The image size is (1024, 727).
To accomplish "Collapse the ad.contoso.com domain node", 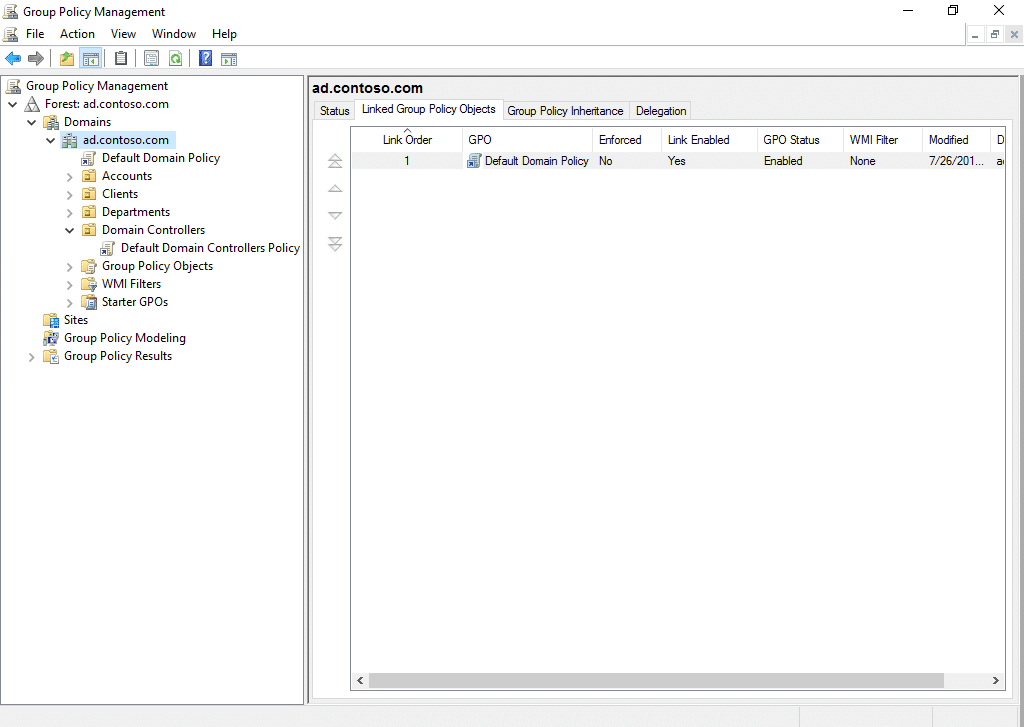I will click(x=50, y=140).
